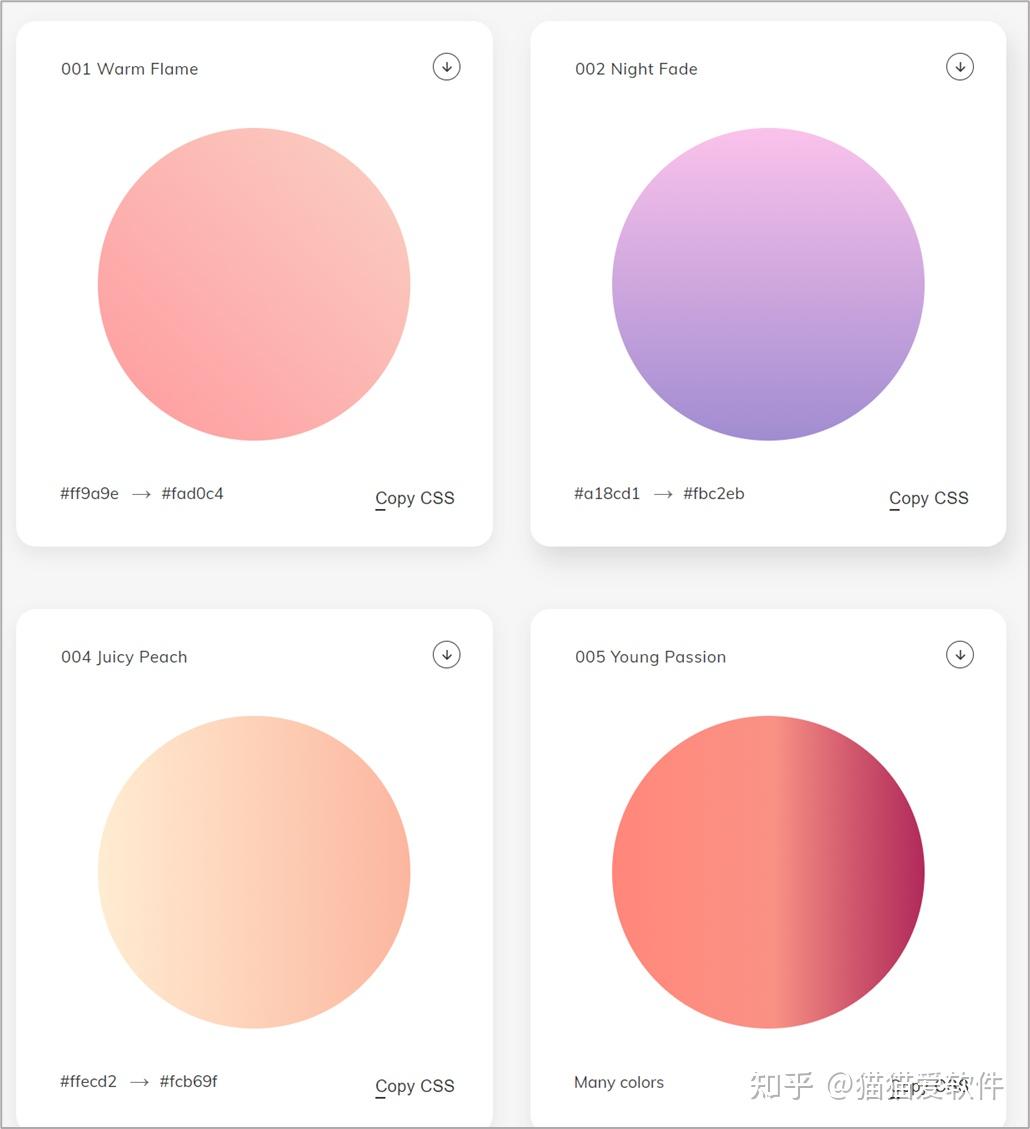Download the Warm Flame gradient image
Viewport: 1030px width, 1129px height.
coord(446,67)
